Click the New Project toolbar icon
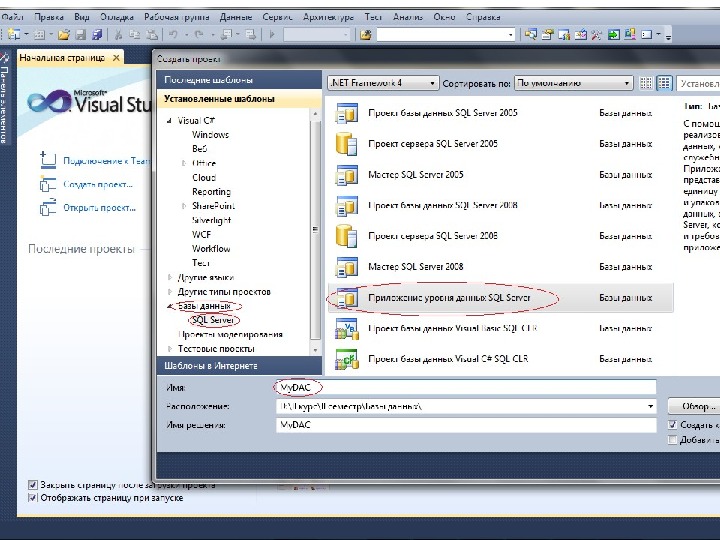 click(14, 34)
